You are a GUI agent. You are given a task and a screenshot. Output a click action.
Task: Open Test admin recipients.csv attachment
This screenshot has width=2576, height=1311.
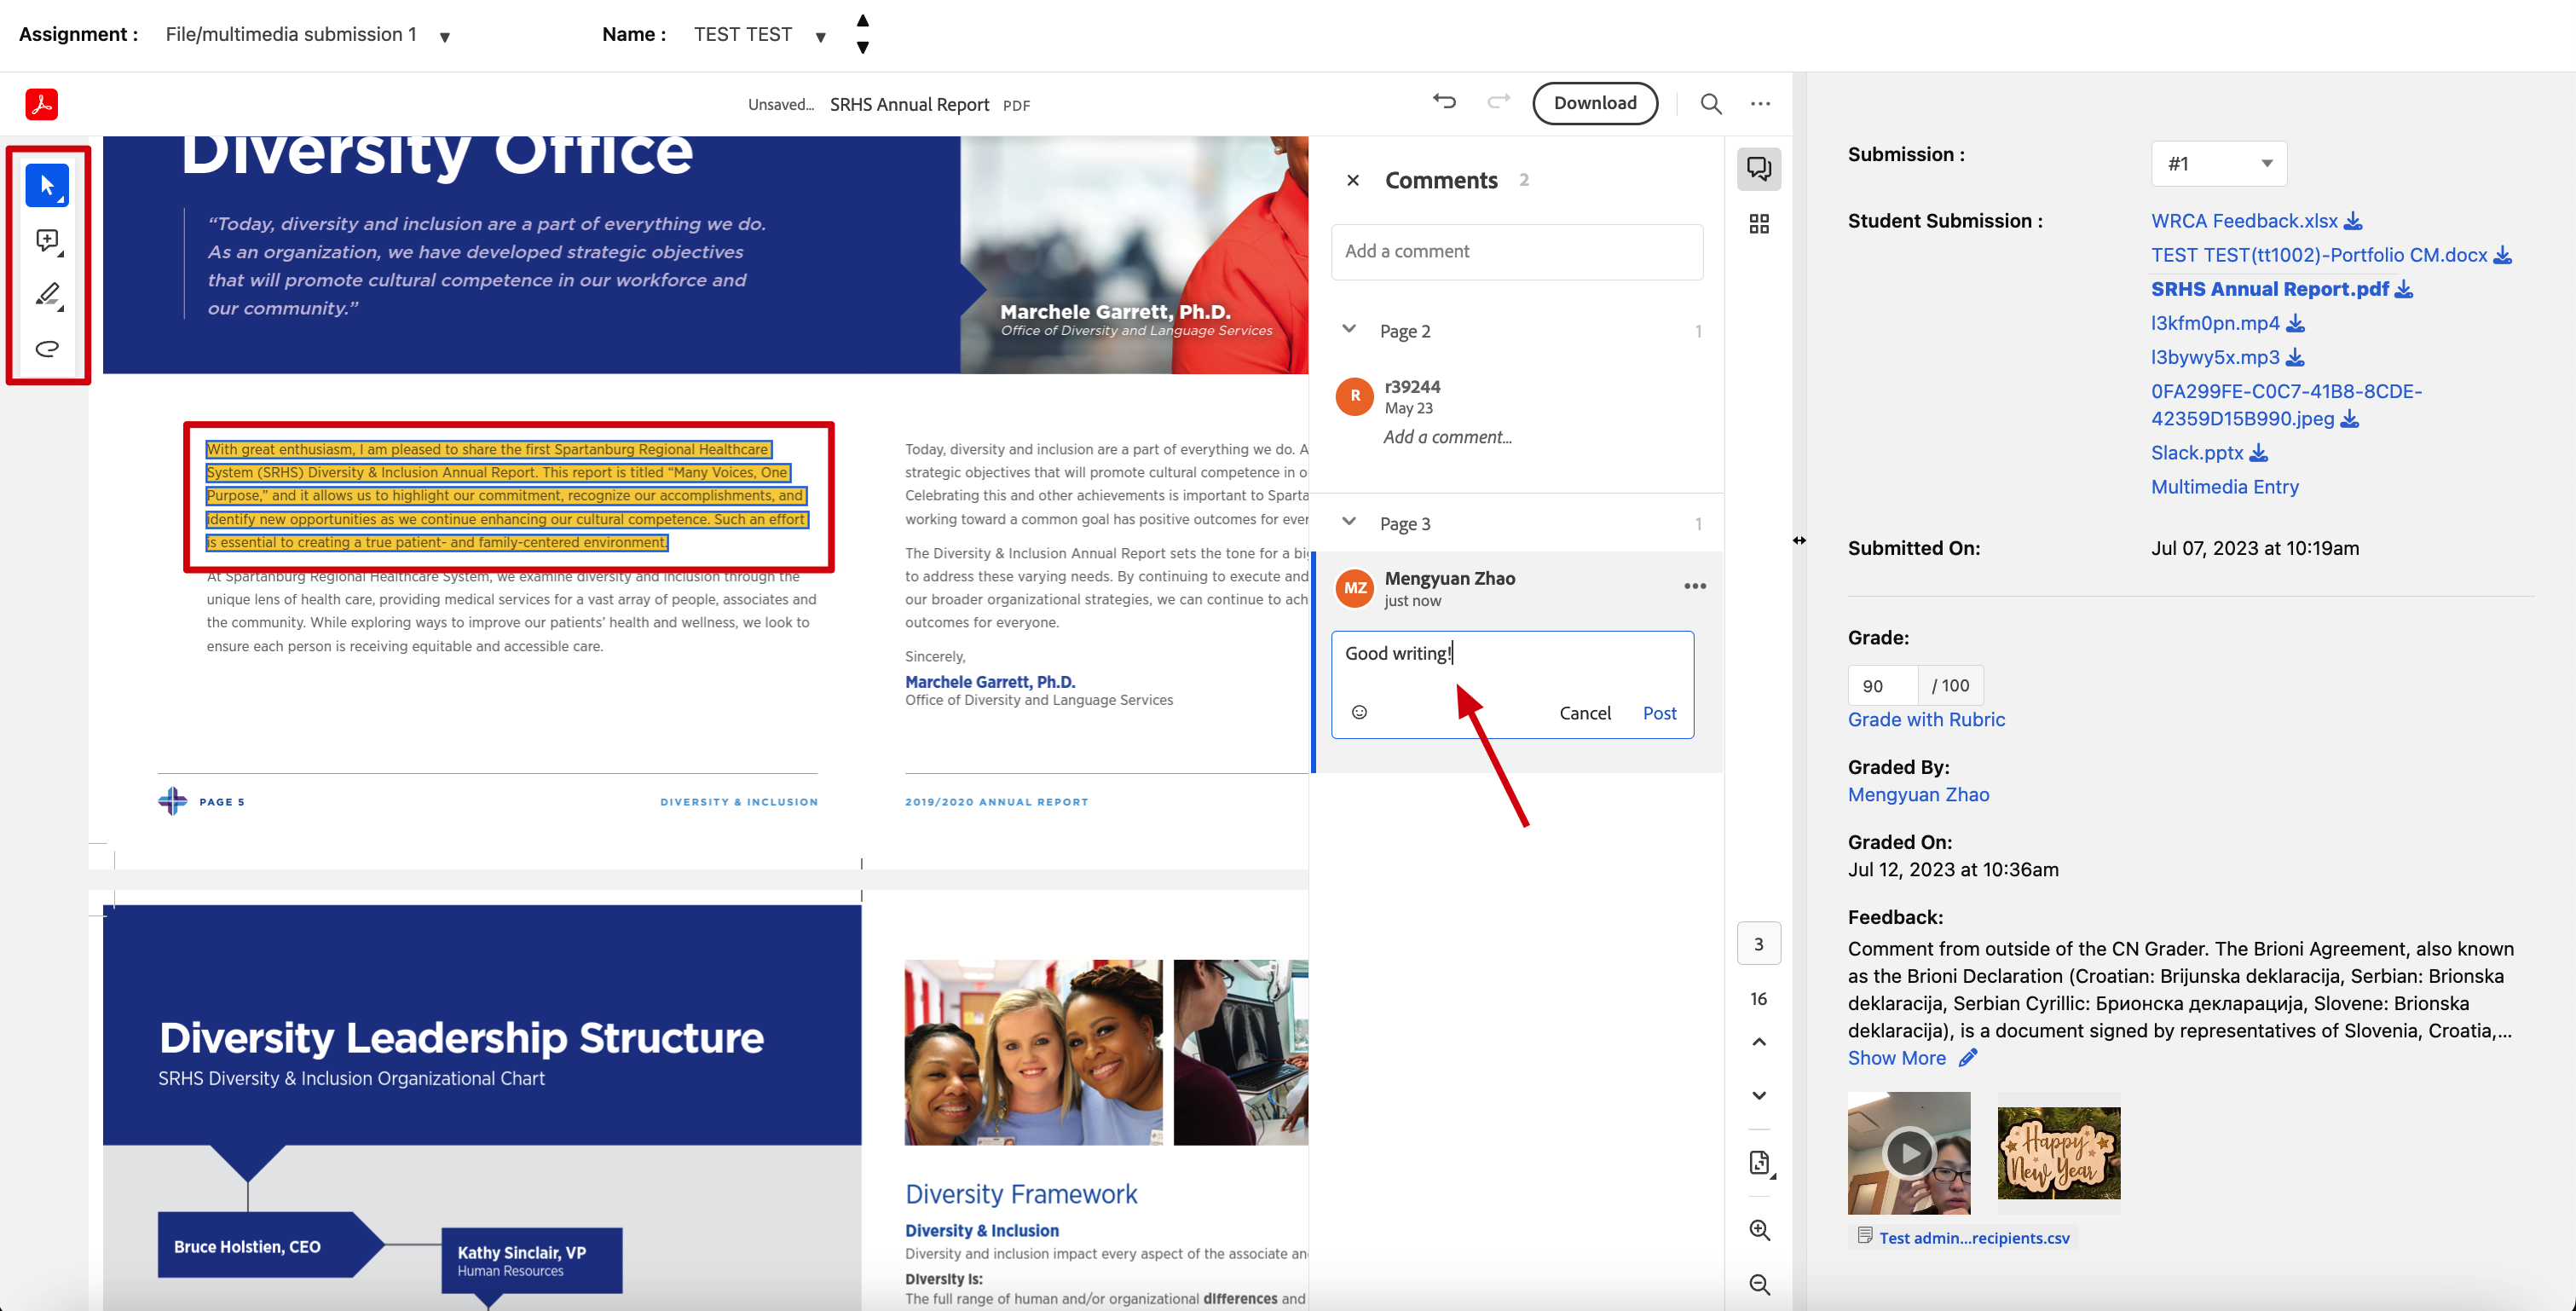[x=1974, y=1237]
